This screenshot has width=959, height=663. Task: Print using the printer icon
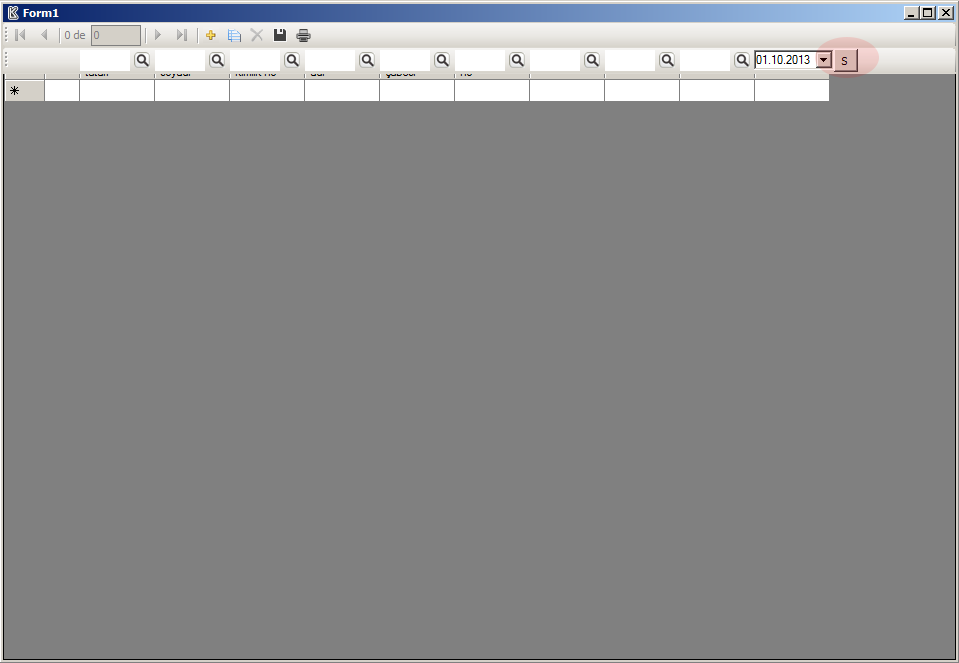(x=303, y=35)
